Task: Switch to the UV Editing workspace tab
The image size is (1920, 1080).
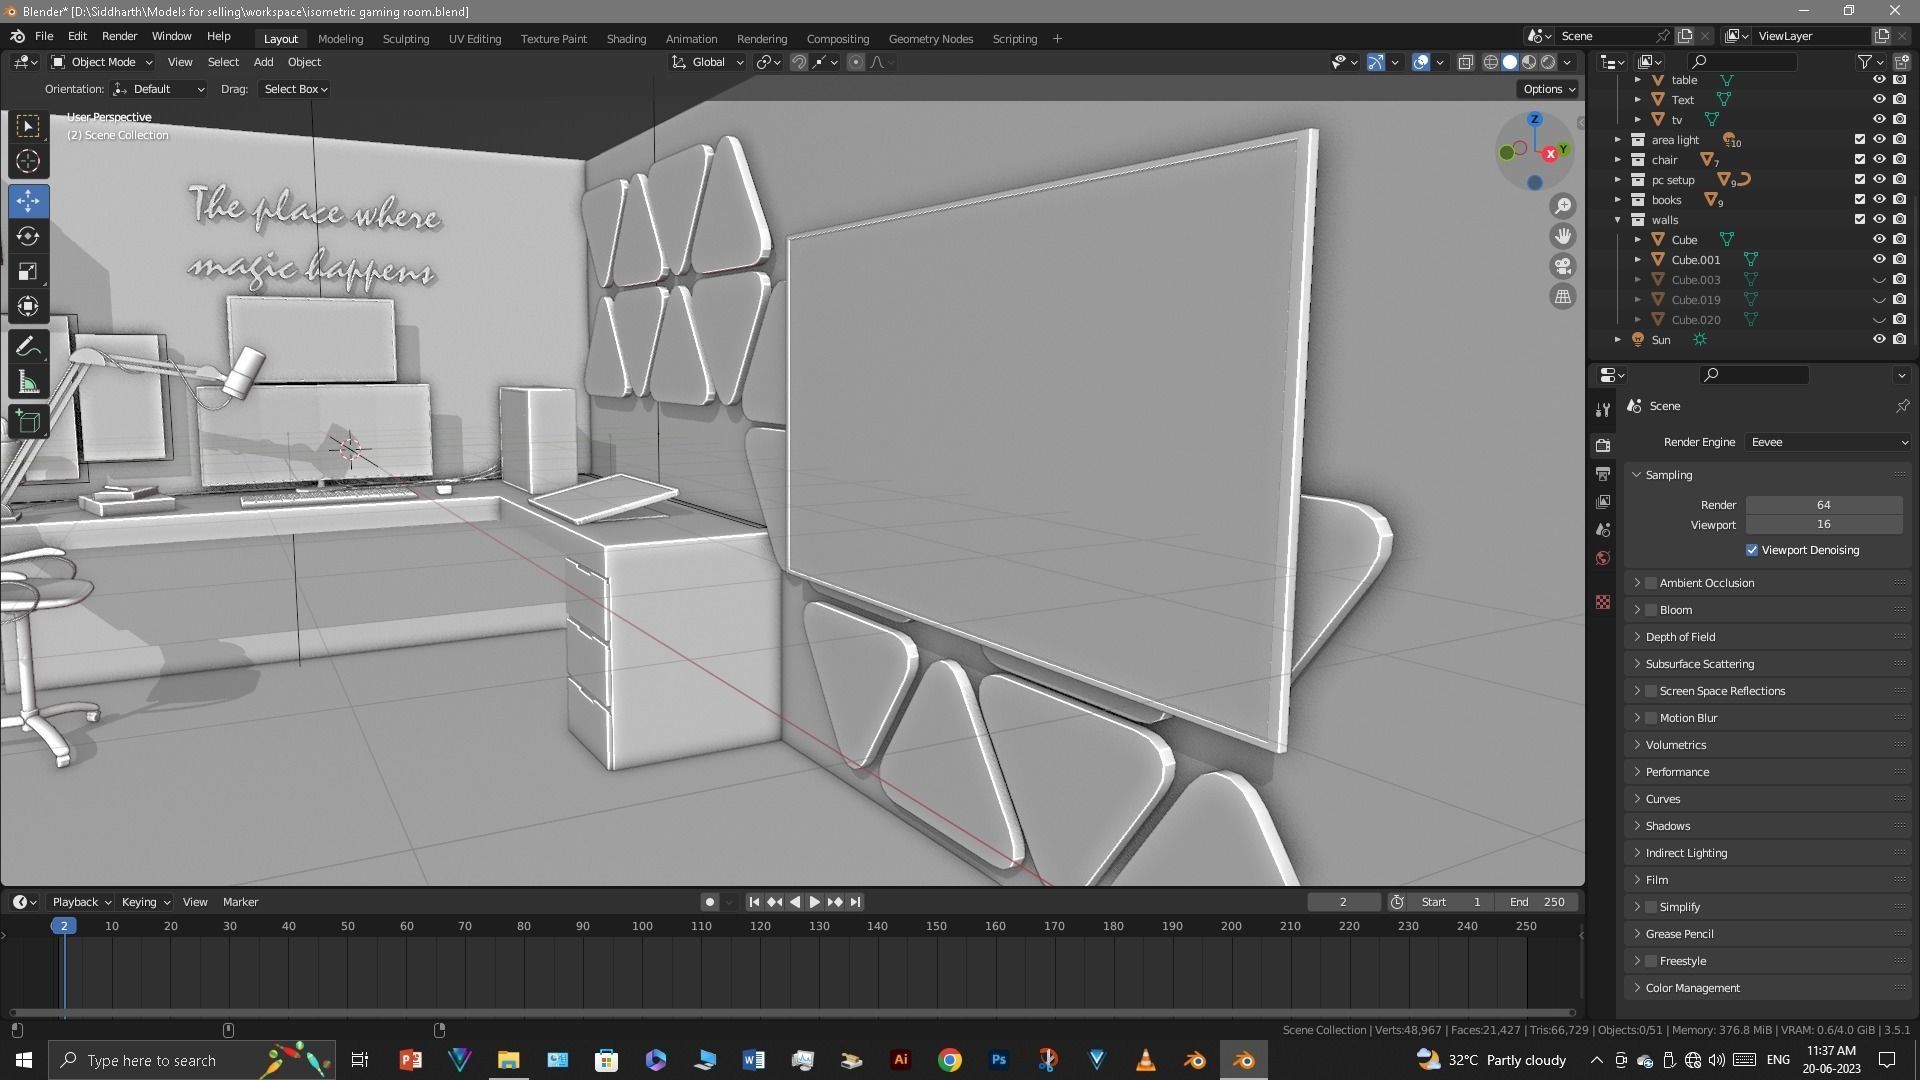Action: tap(474, 39)
